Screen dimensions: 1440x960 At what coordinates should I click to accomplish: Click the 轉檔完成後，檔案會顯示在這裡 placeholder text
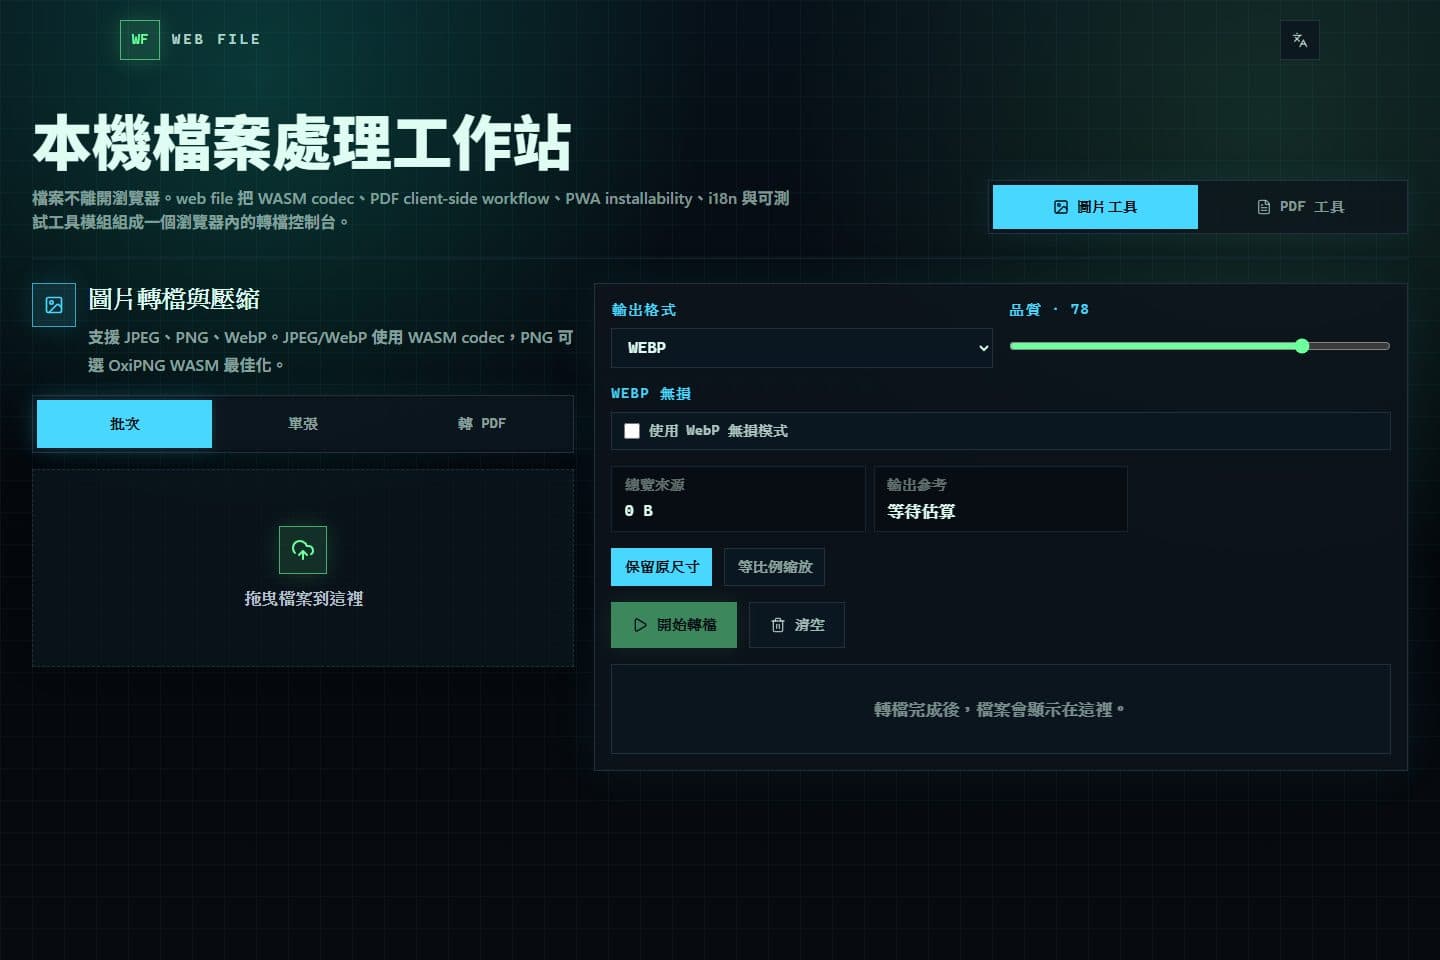1000,710
